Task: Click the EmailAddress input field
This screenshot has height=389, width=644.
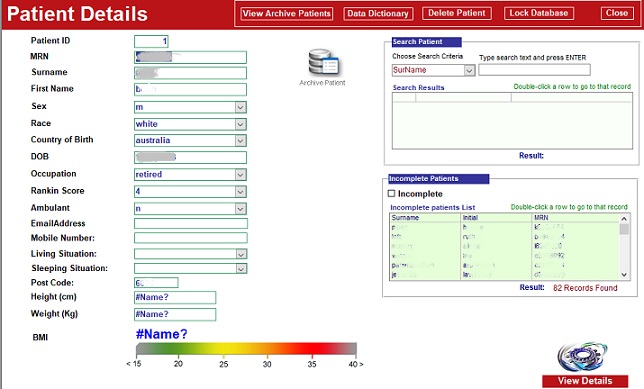Action: coord(191,223)
